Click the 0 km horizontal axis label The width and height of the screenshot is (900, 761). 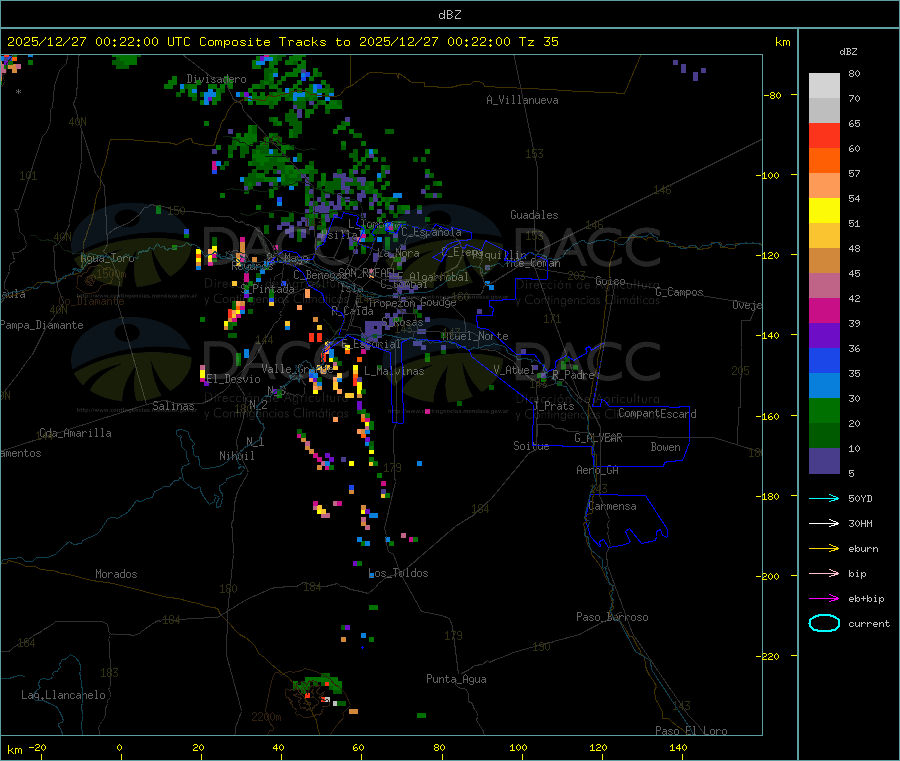pos(119,747)
